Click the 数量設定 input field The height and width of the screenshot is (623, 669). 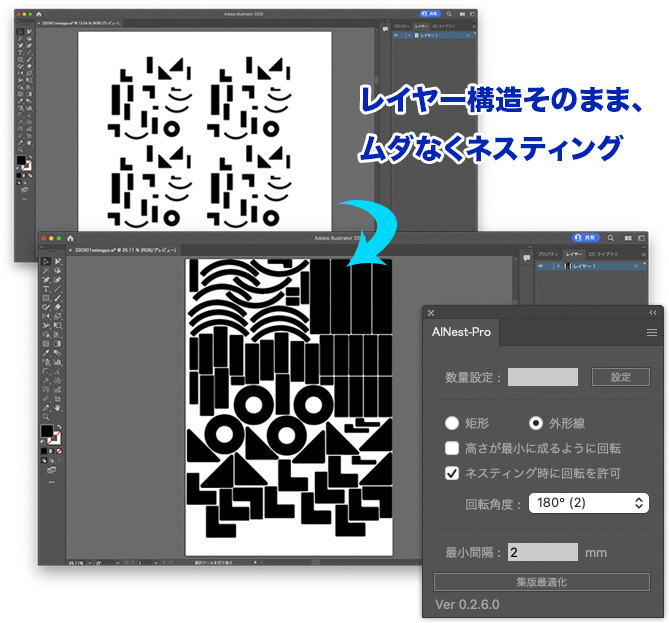tap(543, 377)
